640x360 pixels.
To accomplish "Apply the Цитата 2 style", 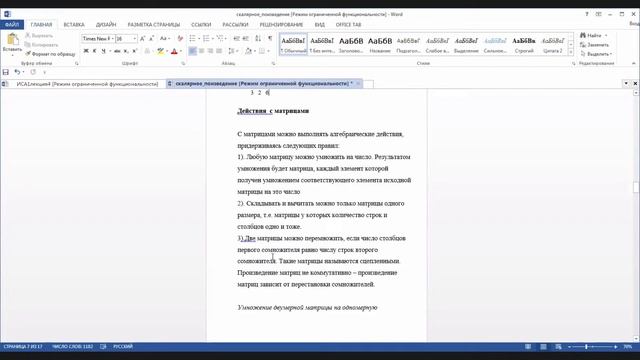I will [x=553, y=44].
